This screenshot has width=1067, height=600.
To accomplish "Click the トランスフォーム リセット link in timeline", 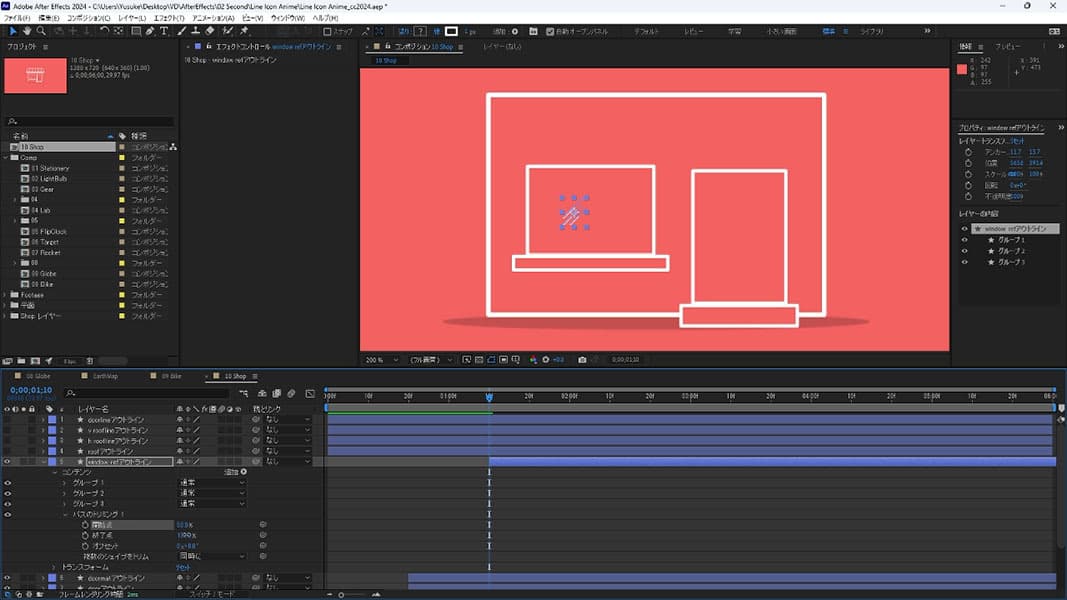I will click(183, 567).
